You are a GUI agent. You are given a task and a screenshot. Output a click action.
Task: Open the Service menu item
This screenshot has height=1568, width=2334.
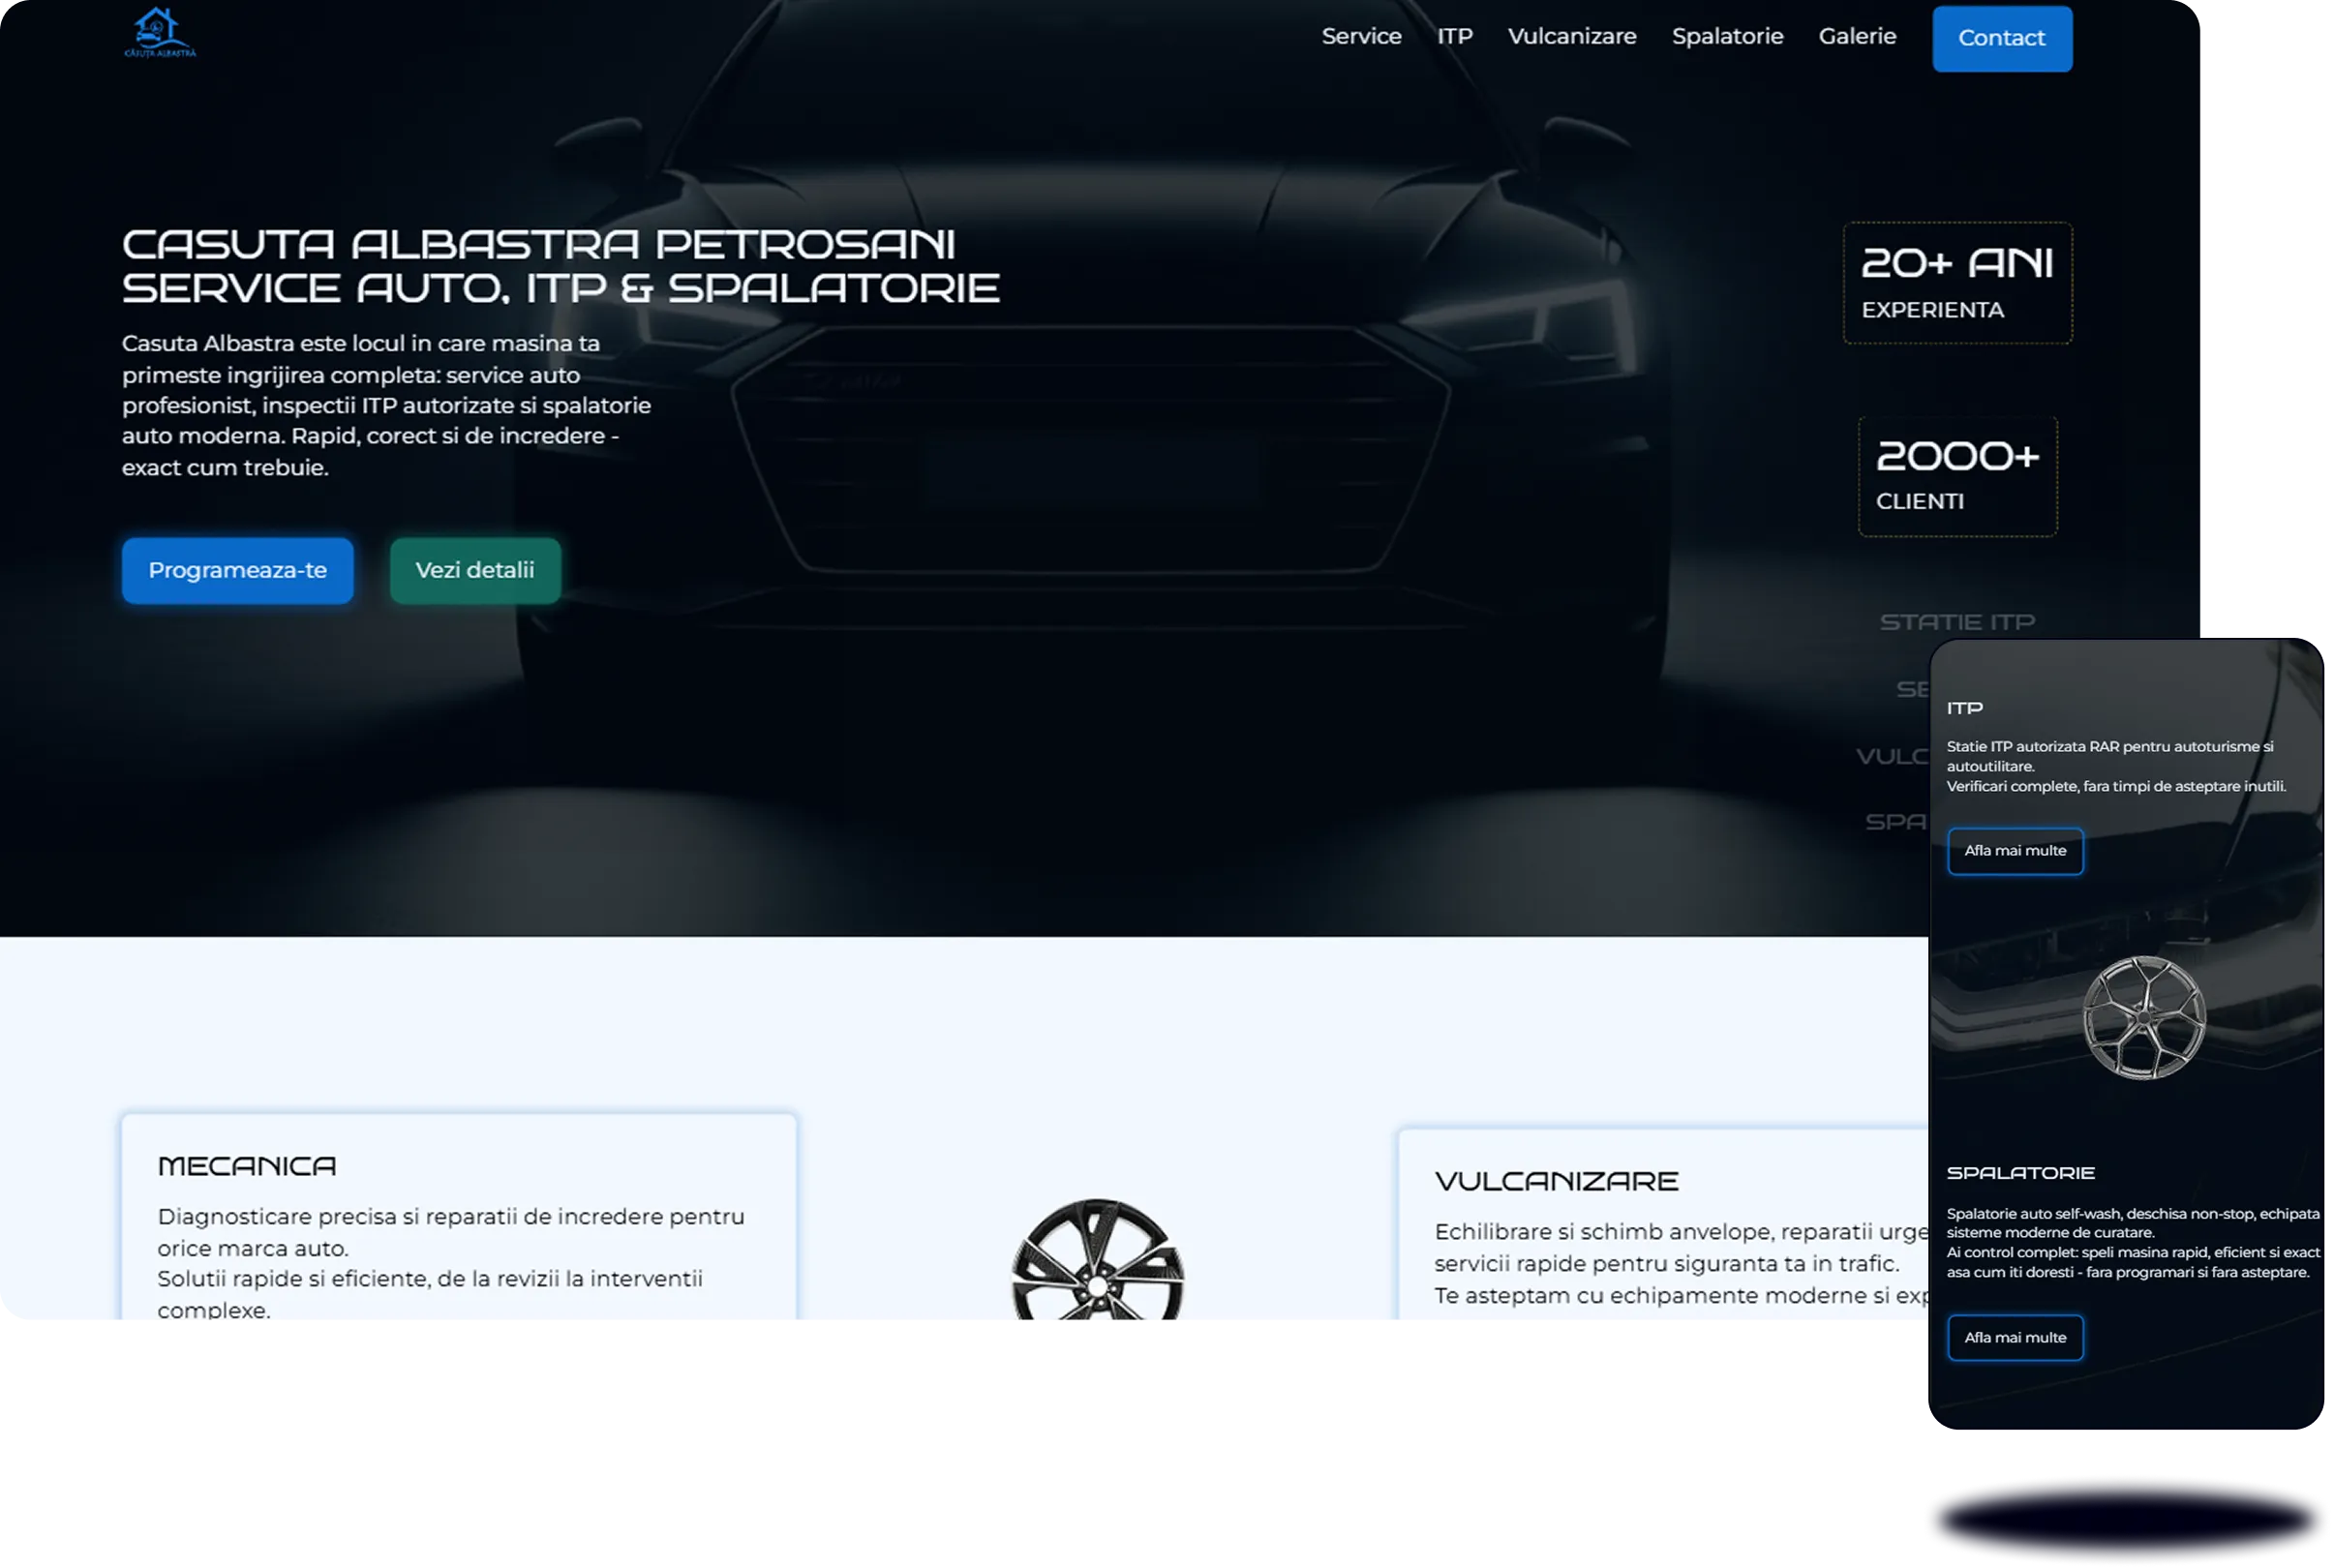coord(1362,37)
